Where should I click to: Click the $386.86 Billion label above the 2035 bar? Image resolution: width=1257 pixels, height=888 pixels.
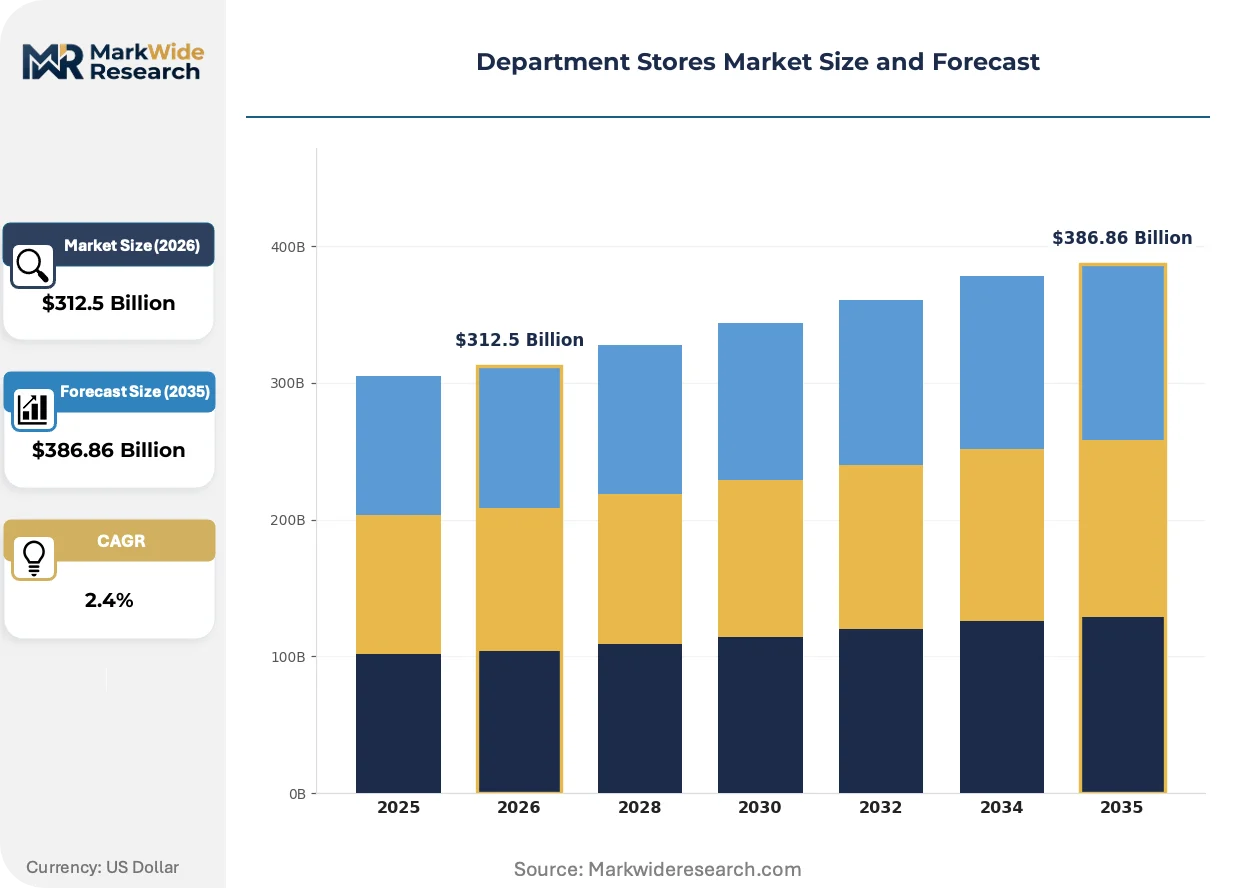1122,238
